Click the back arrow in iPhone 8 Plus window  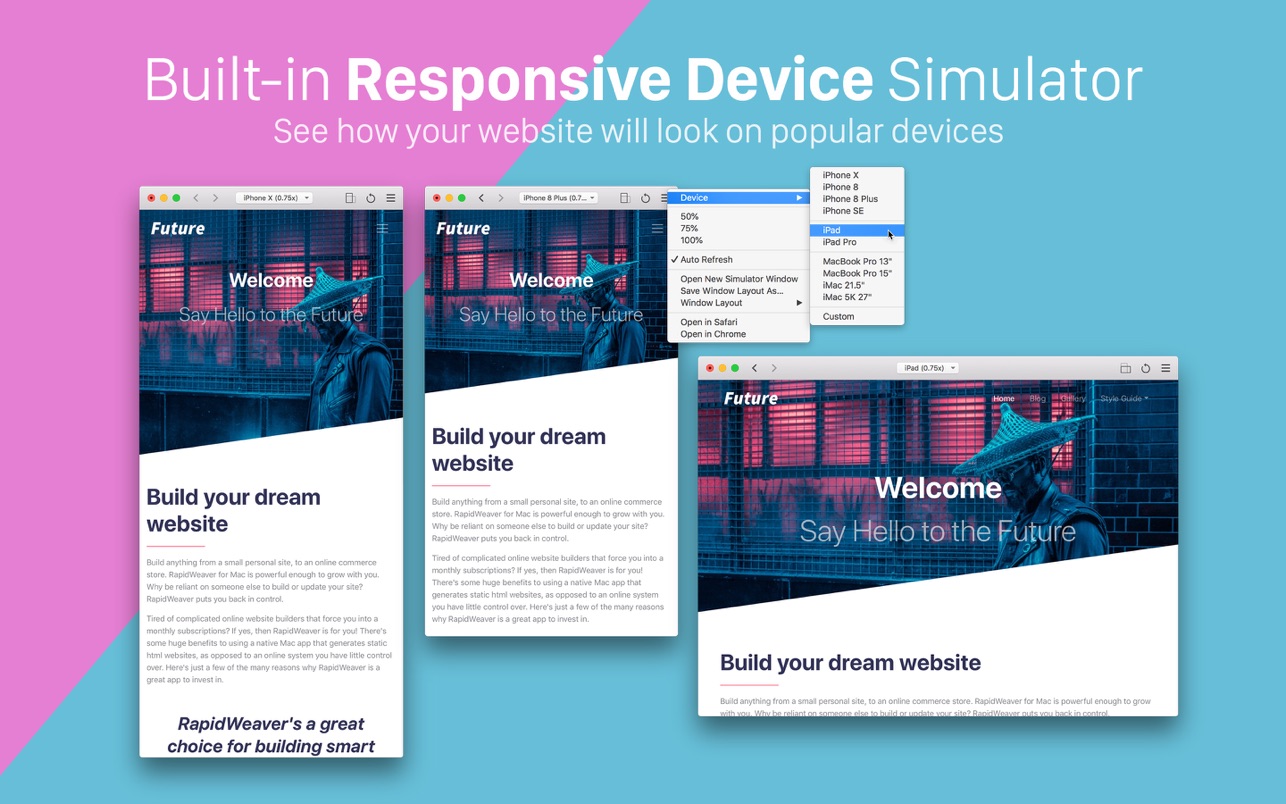tap(481, 198)
